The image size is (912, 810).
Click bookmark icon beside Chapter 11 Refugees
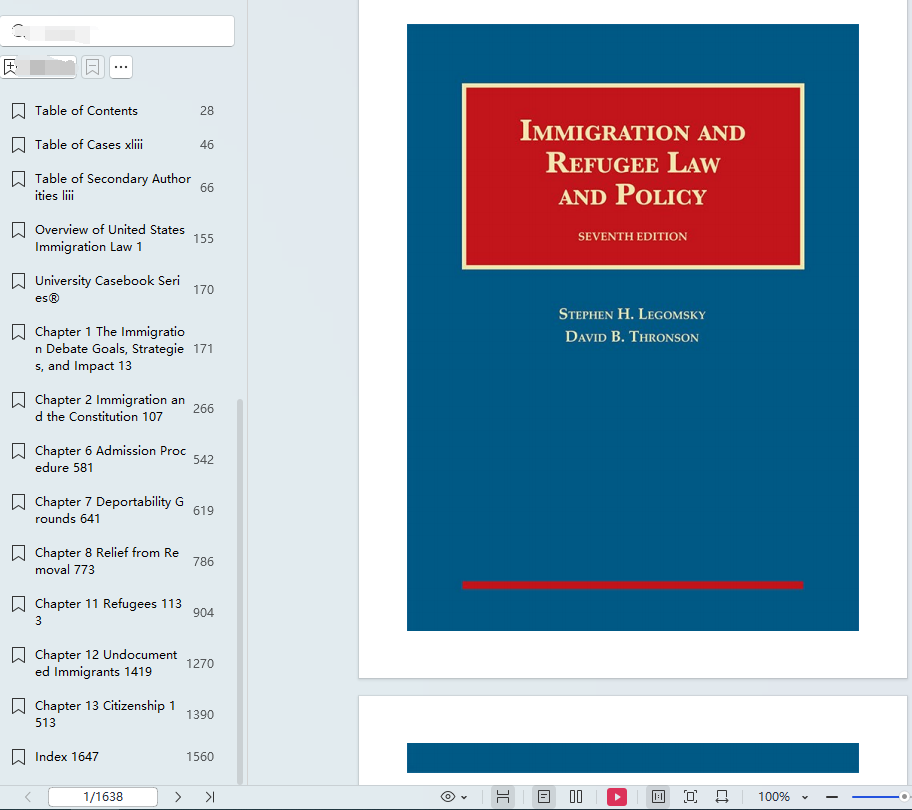click(19, 604)
